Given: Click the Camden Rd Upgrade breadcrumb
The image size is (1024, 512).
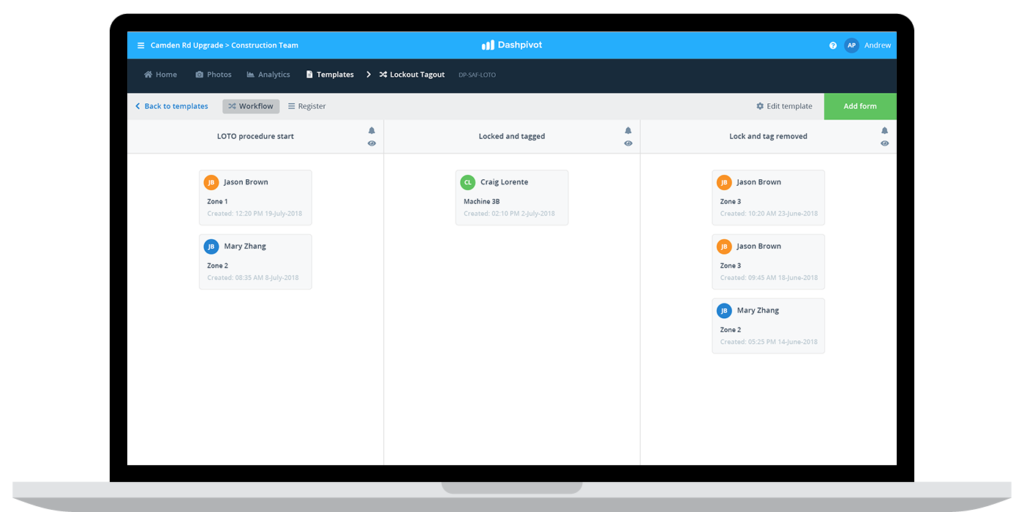Looking at the screenshot, I should (x=188, y=46).
